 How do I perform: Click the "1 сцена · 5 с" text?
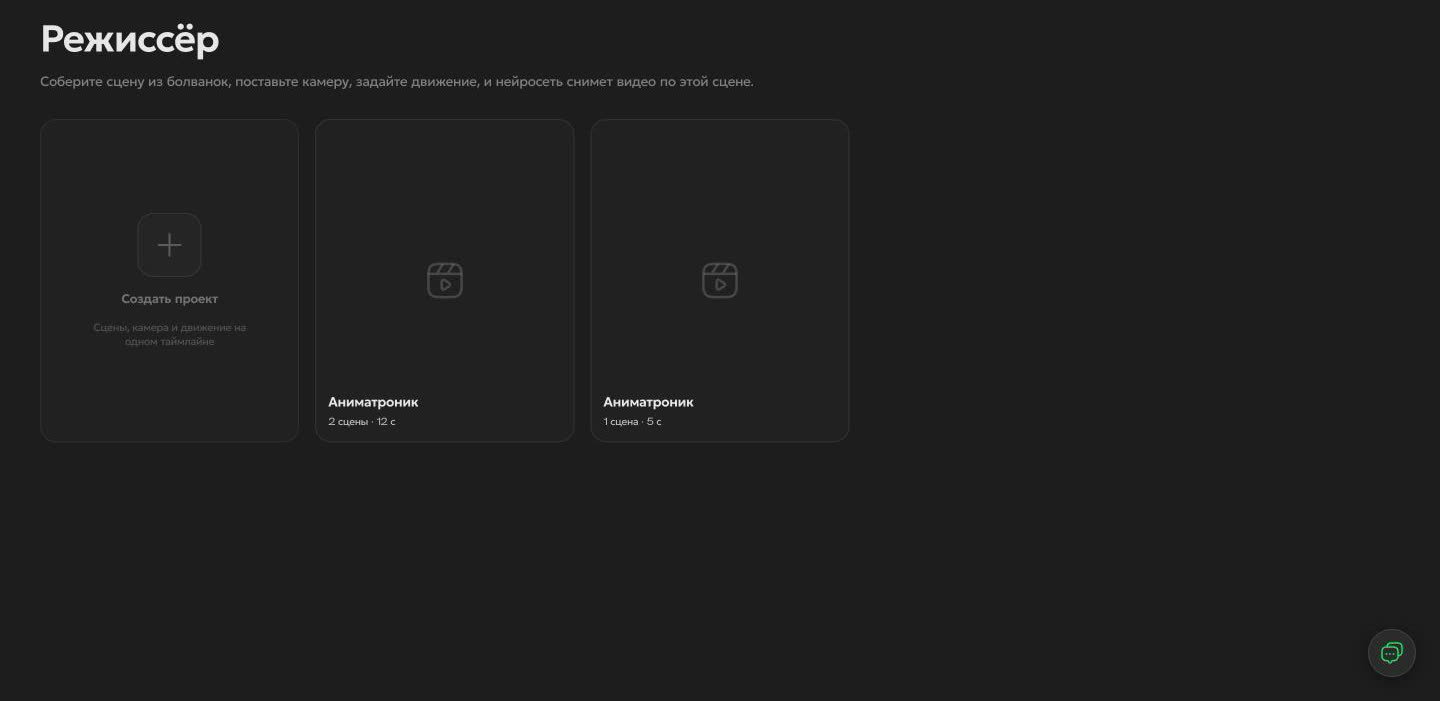[632, 422]
